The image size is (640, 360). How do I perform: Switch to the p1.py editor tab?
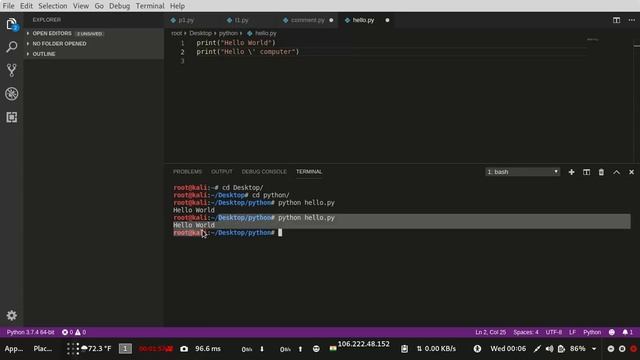click(186, 20)
